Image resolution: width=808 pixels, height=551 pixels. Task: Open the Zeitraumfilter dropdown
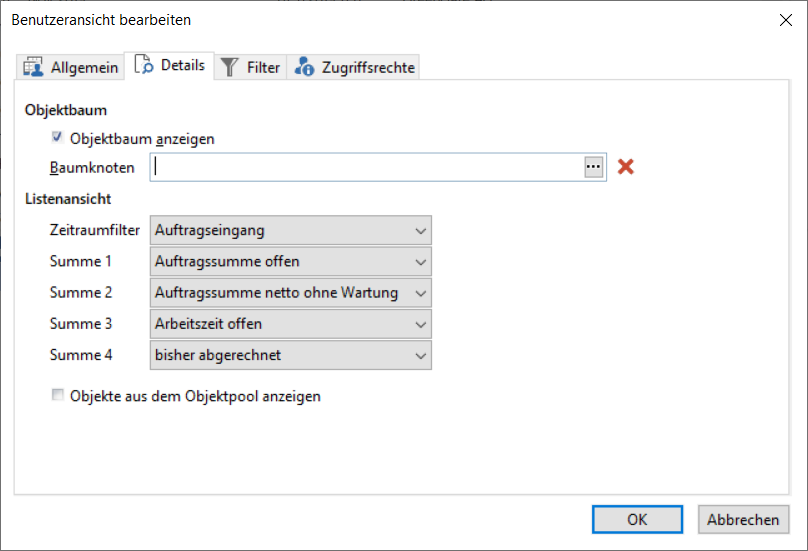coord(291,230)
